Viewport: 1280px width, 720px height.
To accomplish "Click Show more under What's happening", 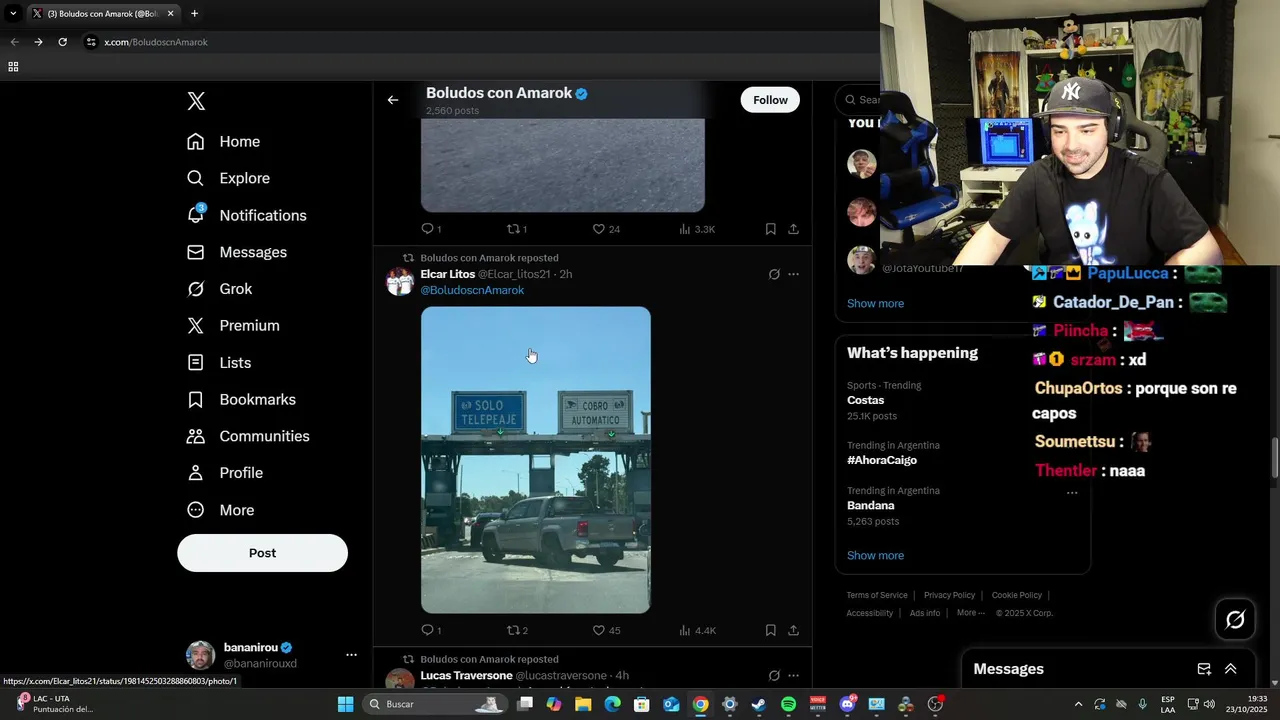I will [x=875, y=555].
